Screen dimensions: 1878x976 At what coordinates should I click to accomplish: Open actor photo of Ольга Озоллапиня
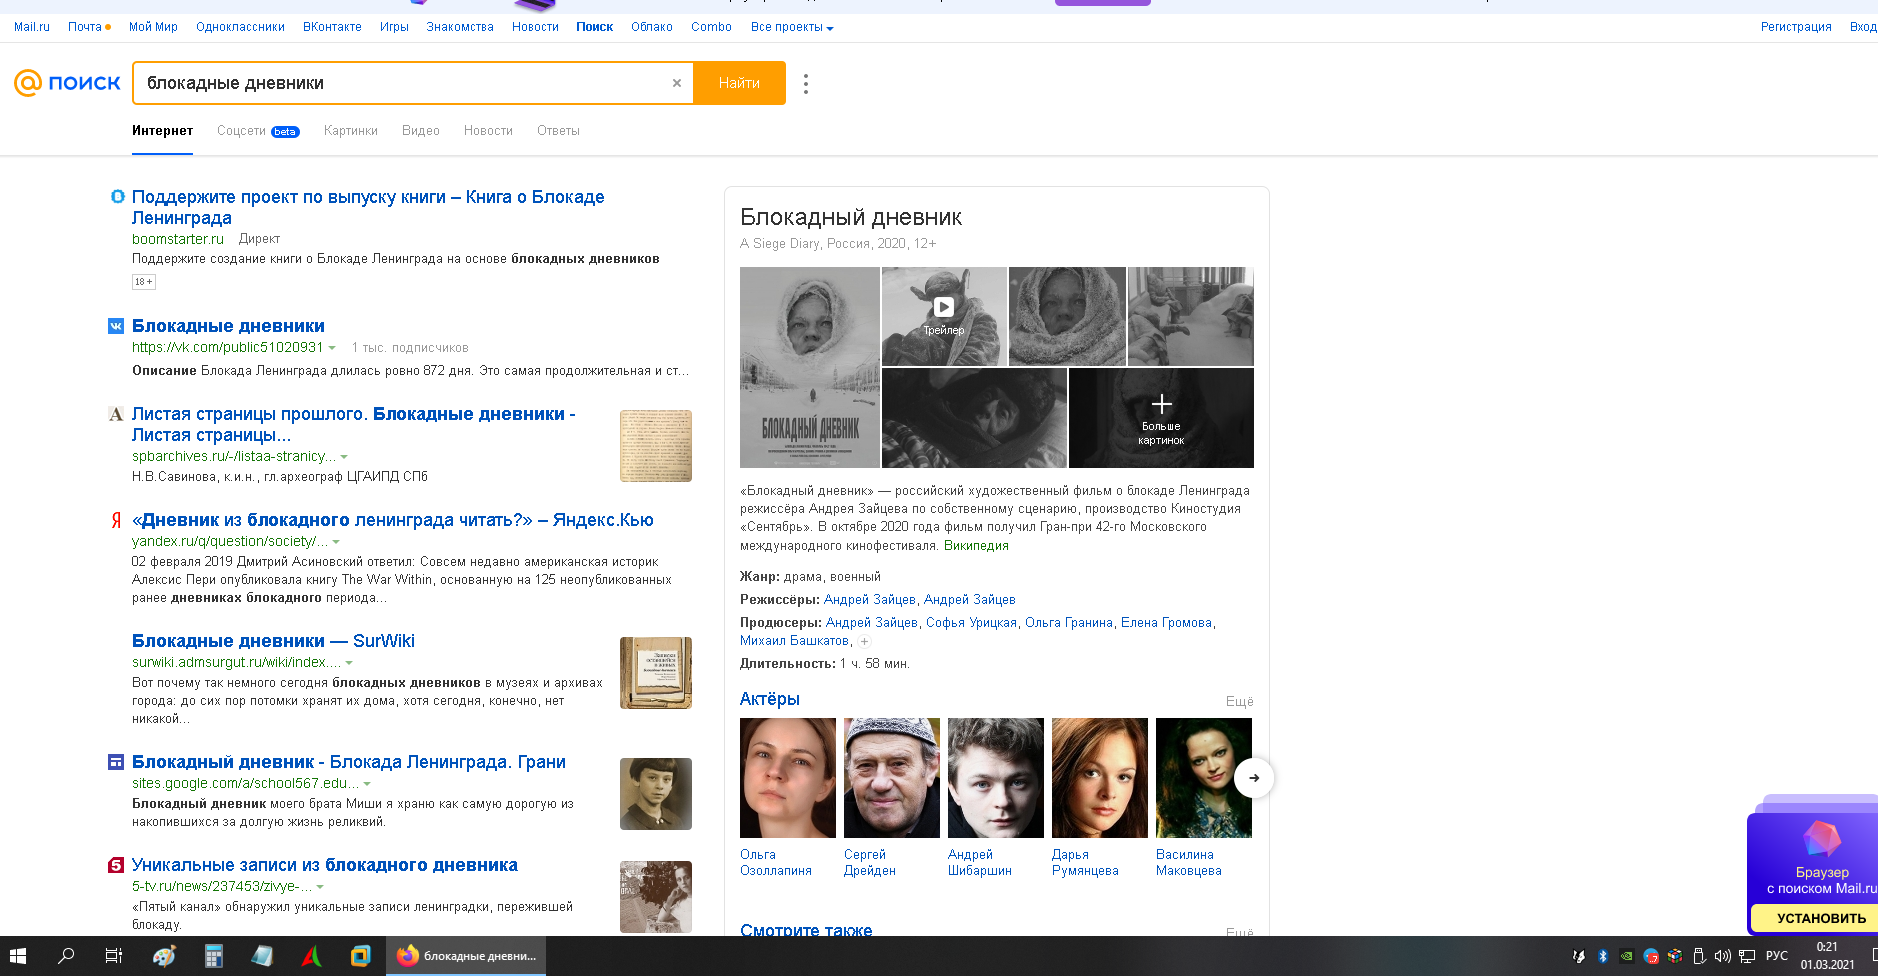(788, 778)
